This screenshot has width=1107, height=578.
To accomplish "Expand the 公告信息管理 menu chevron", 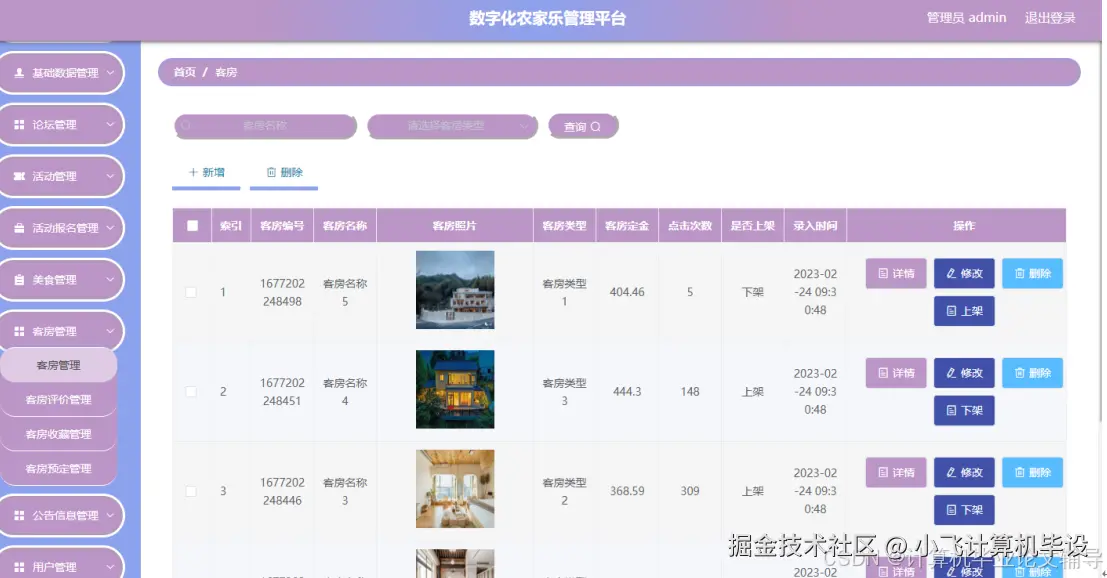I will (x=110, y=515).
